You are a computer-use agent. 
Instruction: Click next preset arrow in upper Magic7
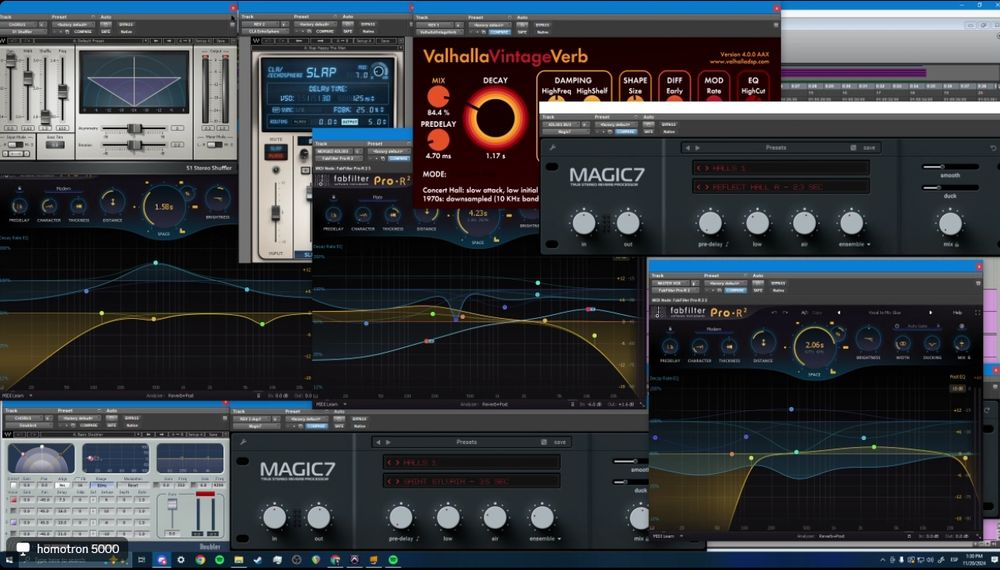pos(698,148)
